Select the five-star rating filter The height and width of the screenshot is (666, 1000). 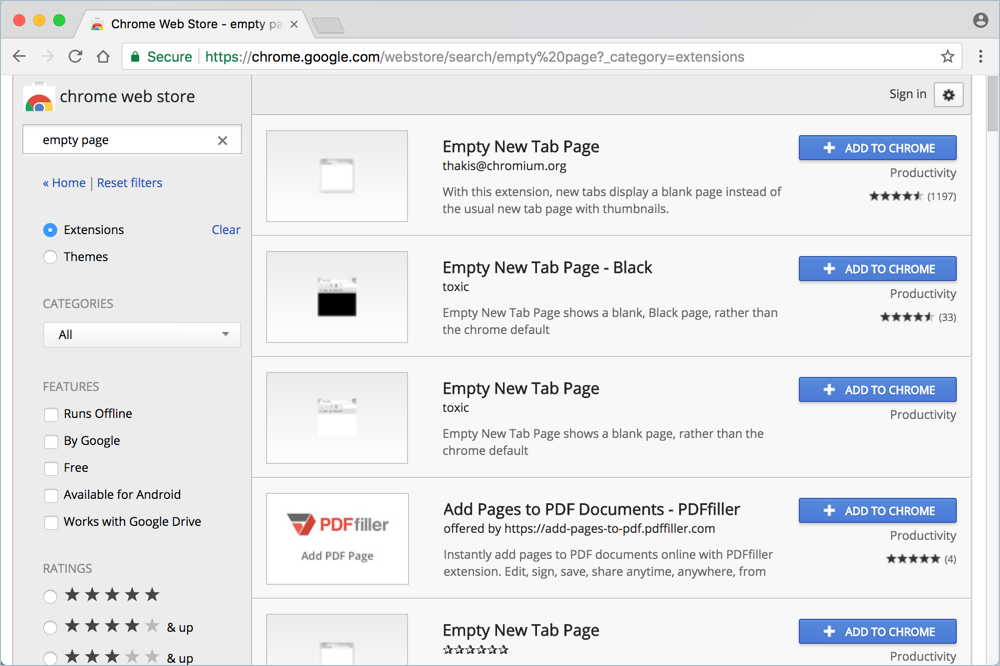pos(50,596)
